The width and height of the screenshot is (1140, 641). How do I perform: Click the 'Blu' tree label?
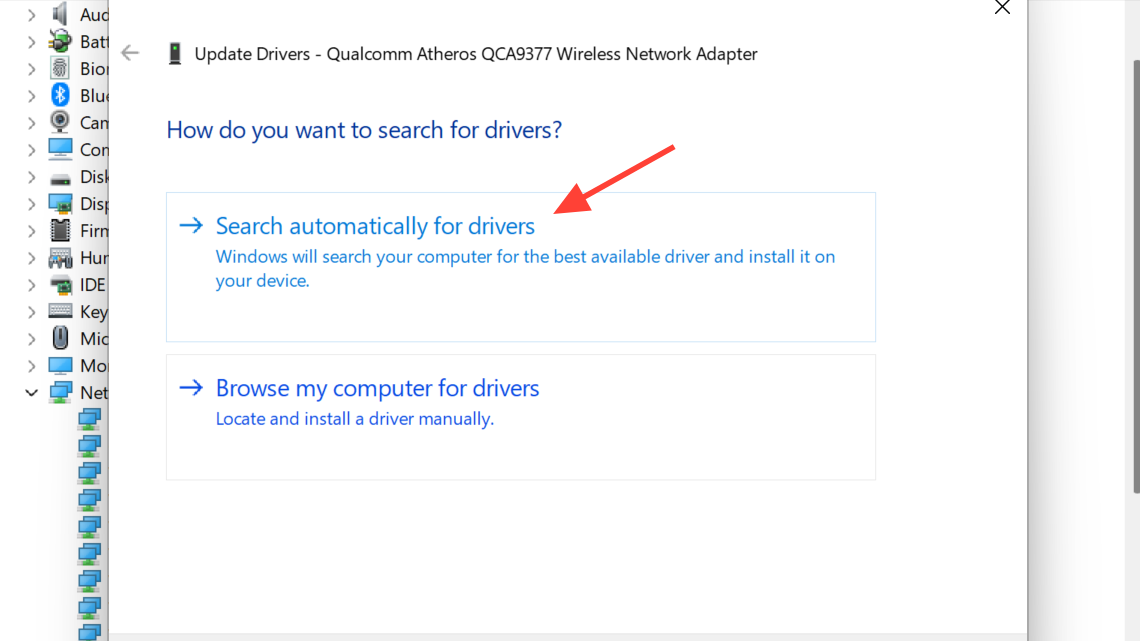click(x=94, y=96)
